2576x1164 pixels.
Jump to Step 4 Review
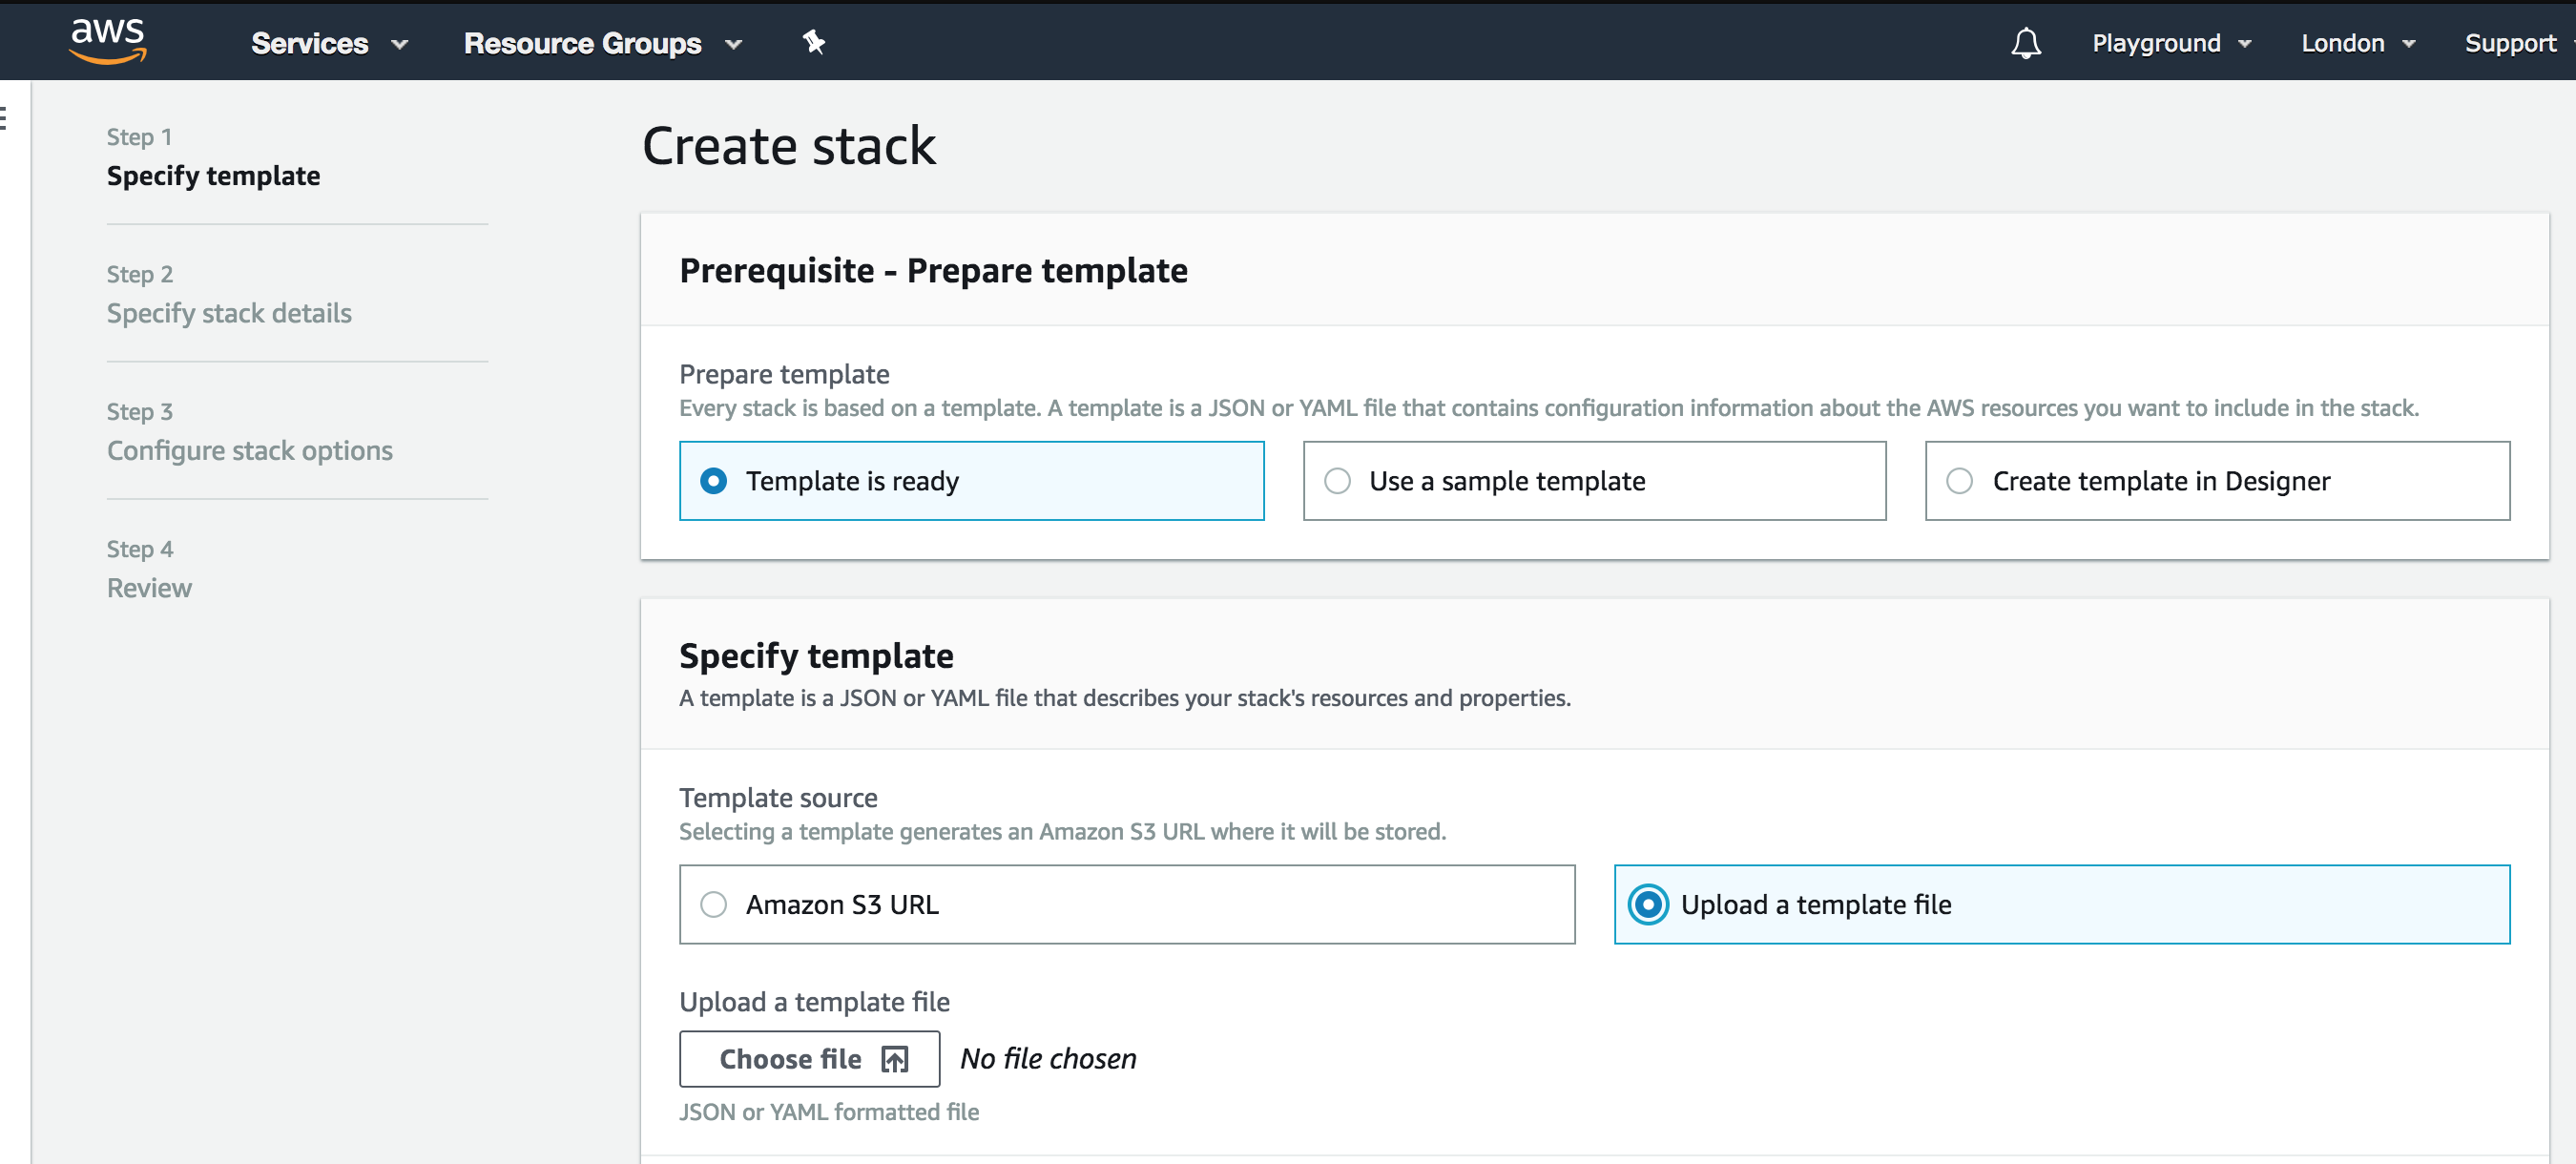149,588
